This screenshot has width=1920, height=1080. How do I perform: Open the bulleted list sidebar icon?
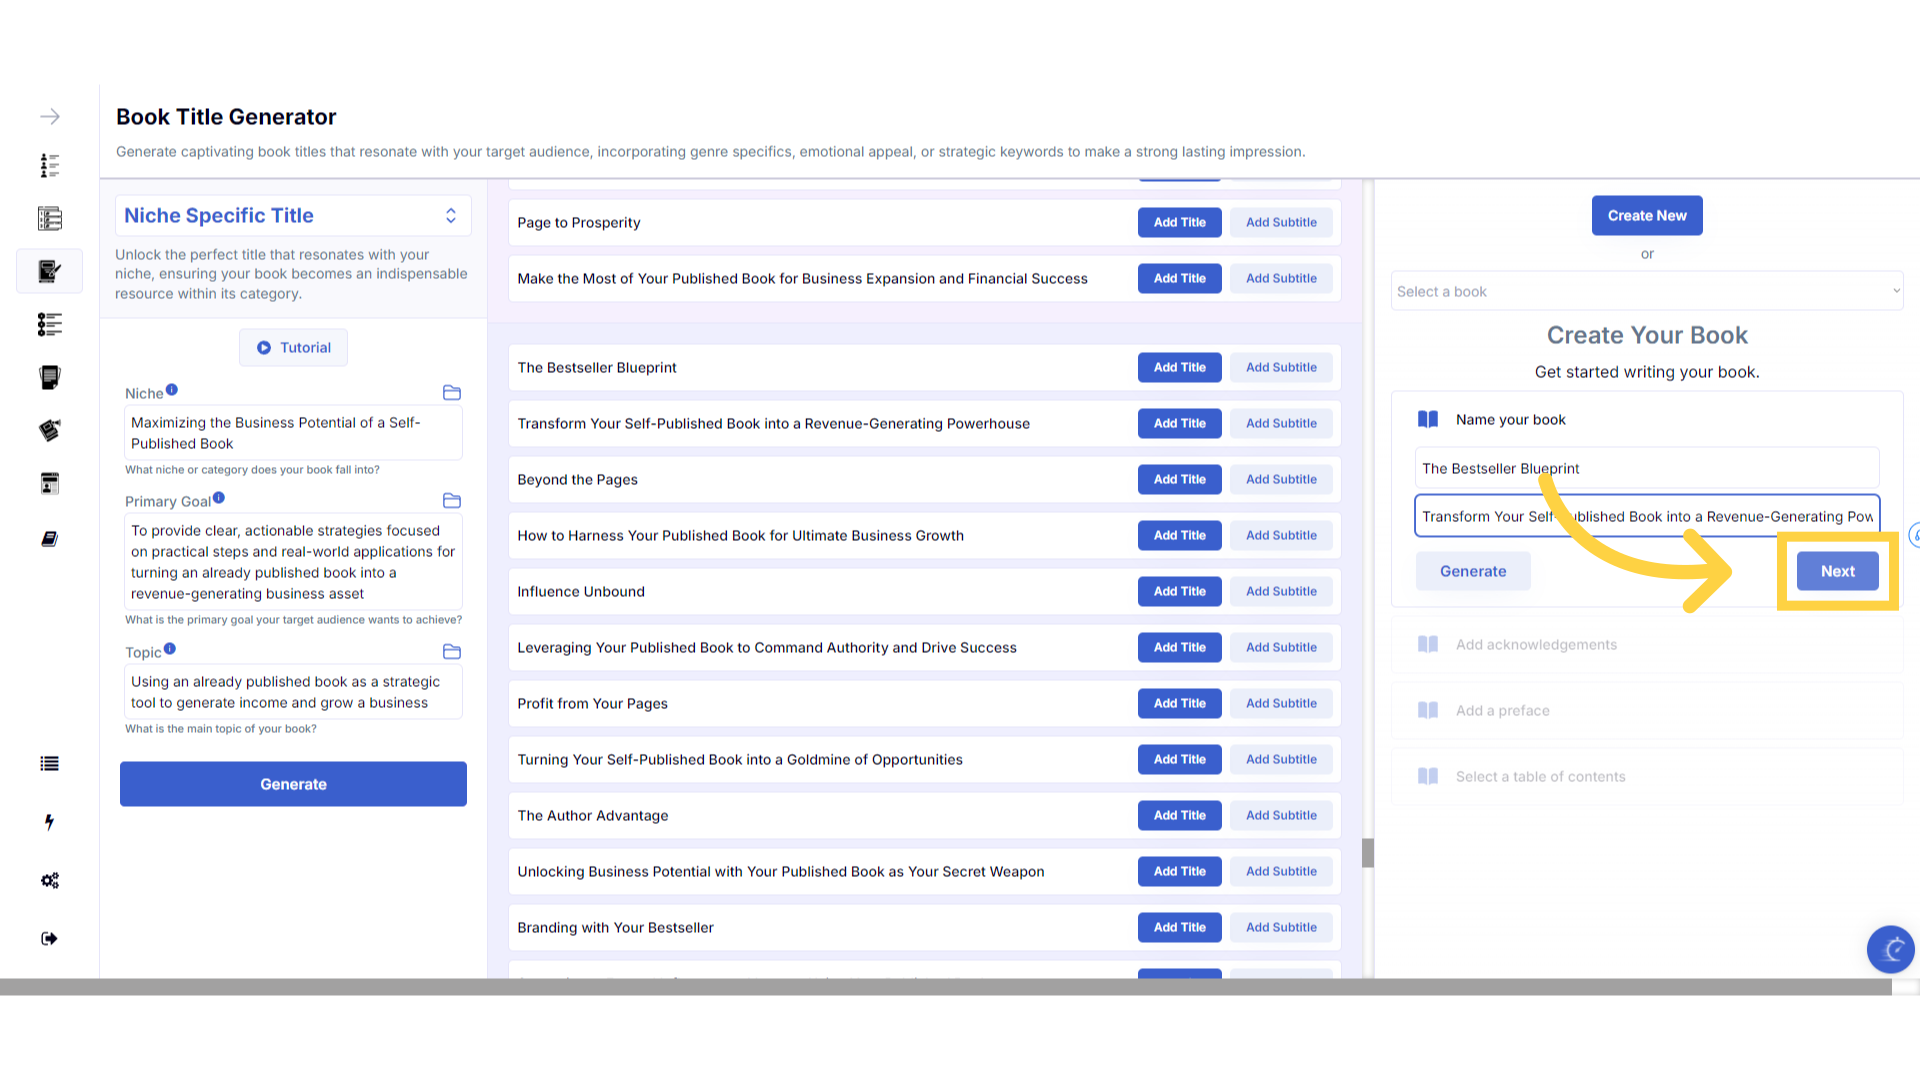click(x=49, y=764)
